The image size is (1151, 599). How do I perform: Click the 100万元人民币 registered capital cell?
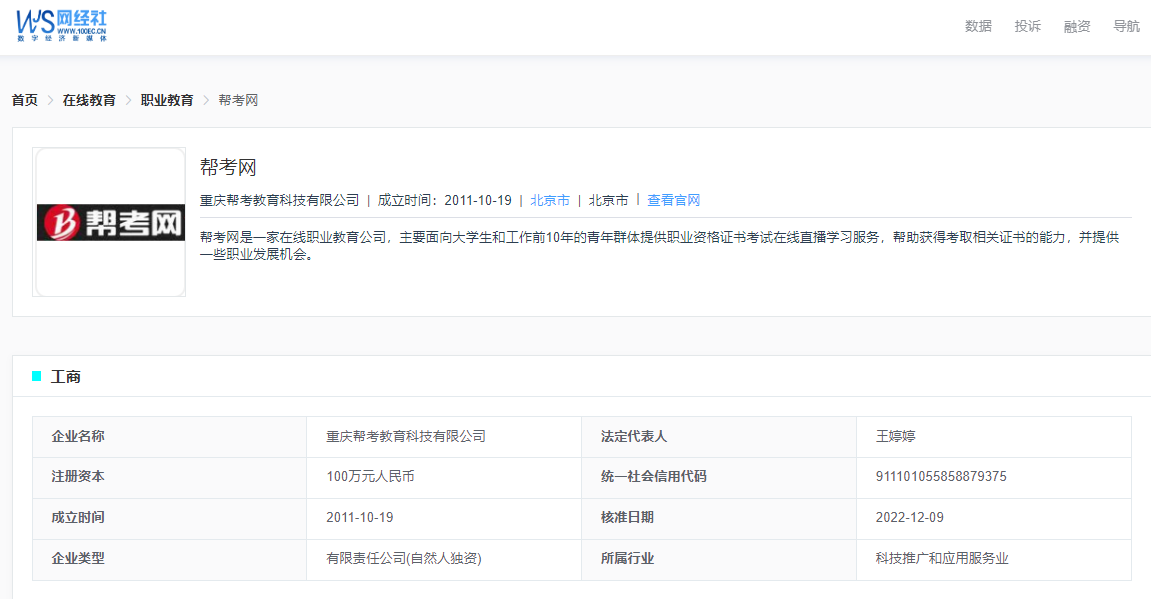pyautogui.click(x=370, y=477)
